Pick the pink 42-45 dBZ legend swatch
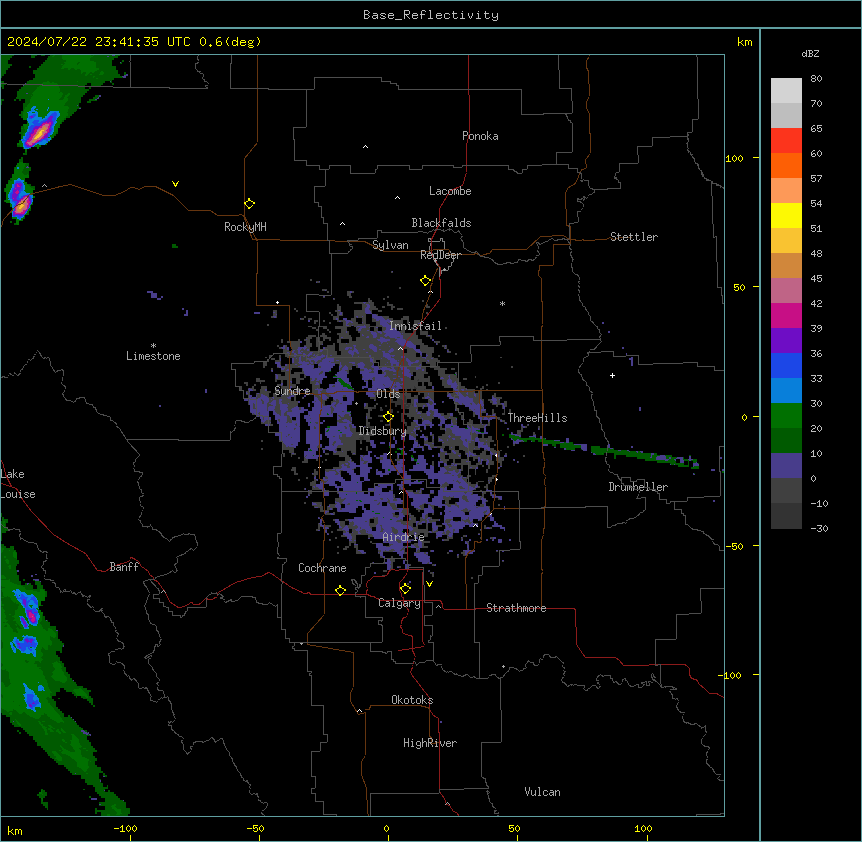Screen dimensions: 862x842 [x=786, y=291]
